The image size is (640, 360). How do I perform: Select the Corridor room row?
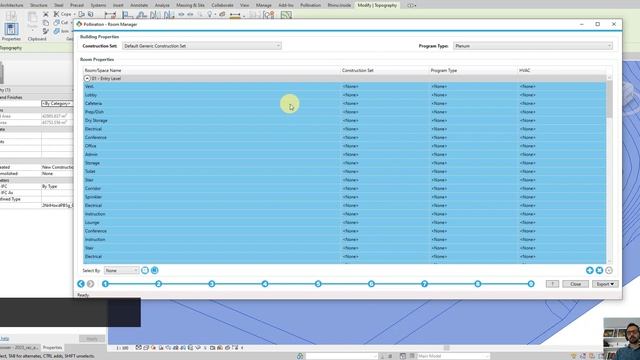click(x=344, y=189)
